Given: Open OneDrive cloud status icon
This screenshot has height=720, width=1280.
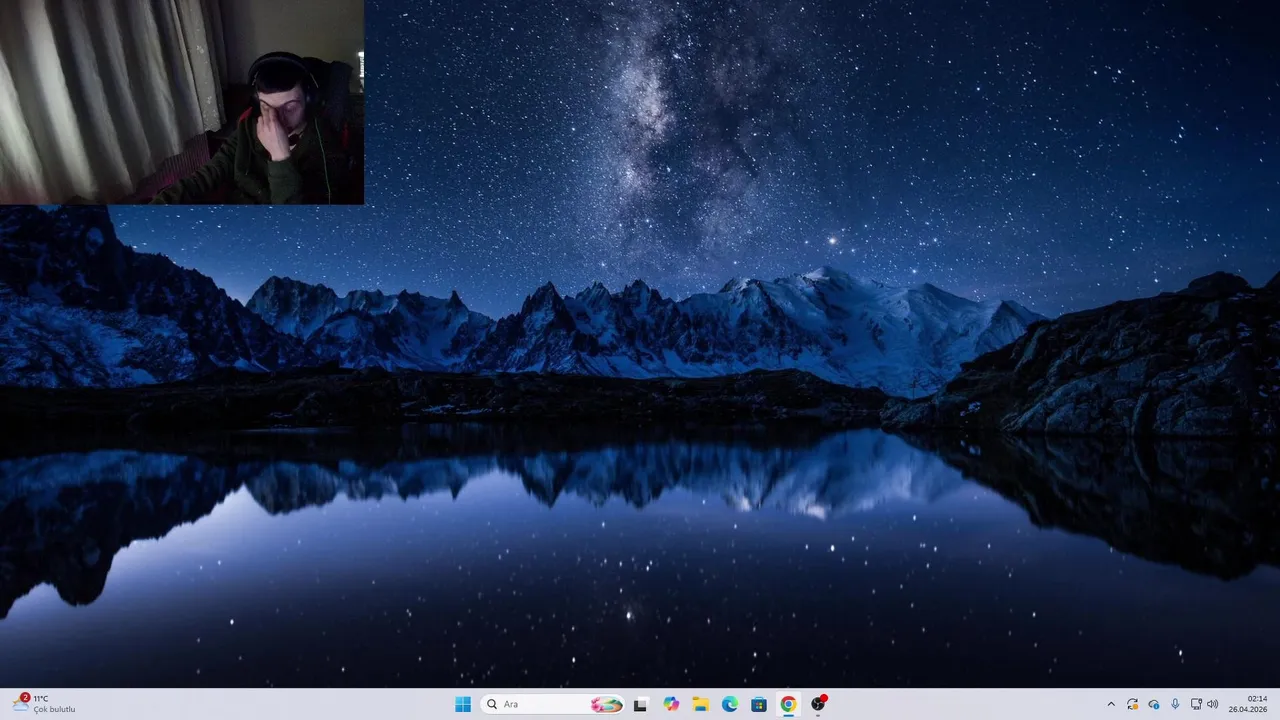Looking at the screenshot, I should coord(1154,704).
